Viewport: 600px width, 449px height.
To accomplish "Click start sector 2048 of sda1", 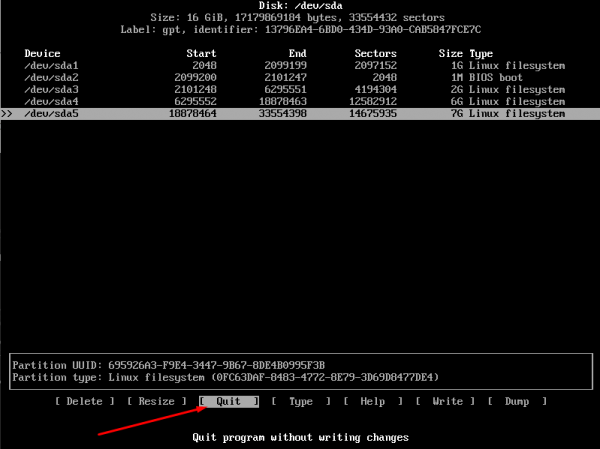I will coord(204,65).
